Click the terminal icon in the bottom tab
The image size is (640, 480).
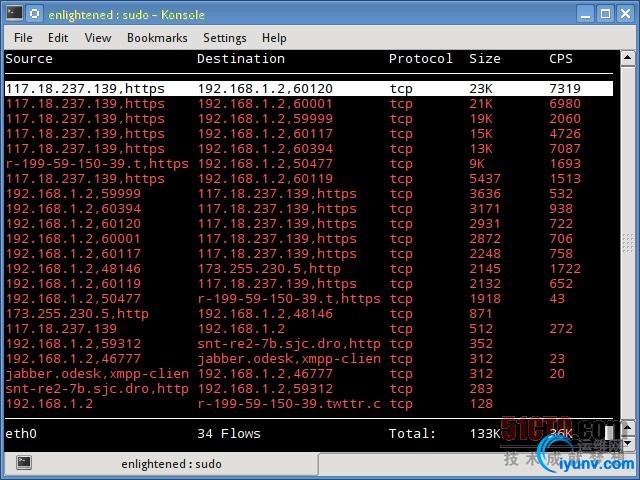(x=24, y=462)
